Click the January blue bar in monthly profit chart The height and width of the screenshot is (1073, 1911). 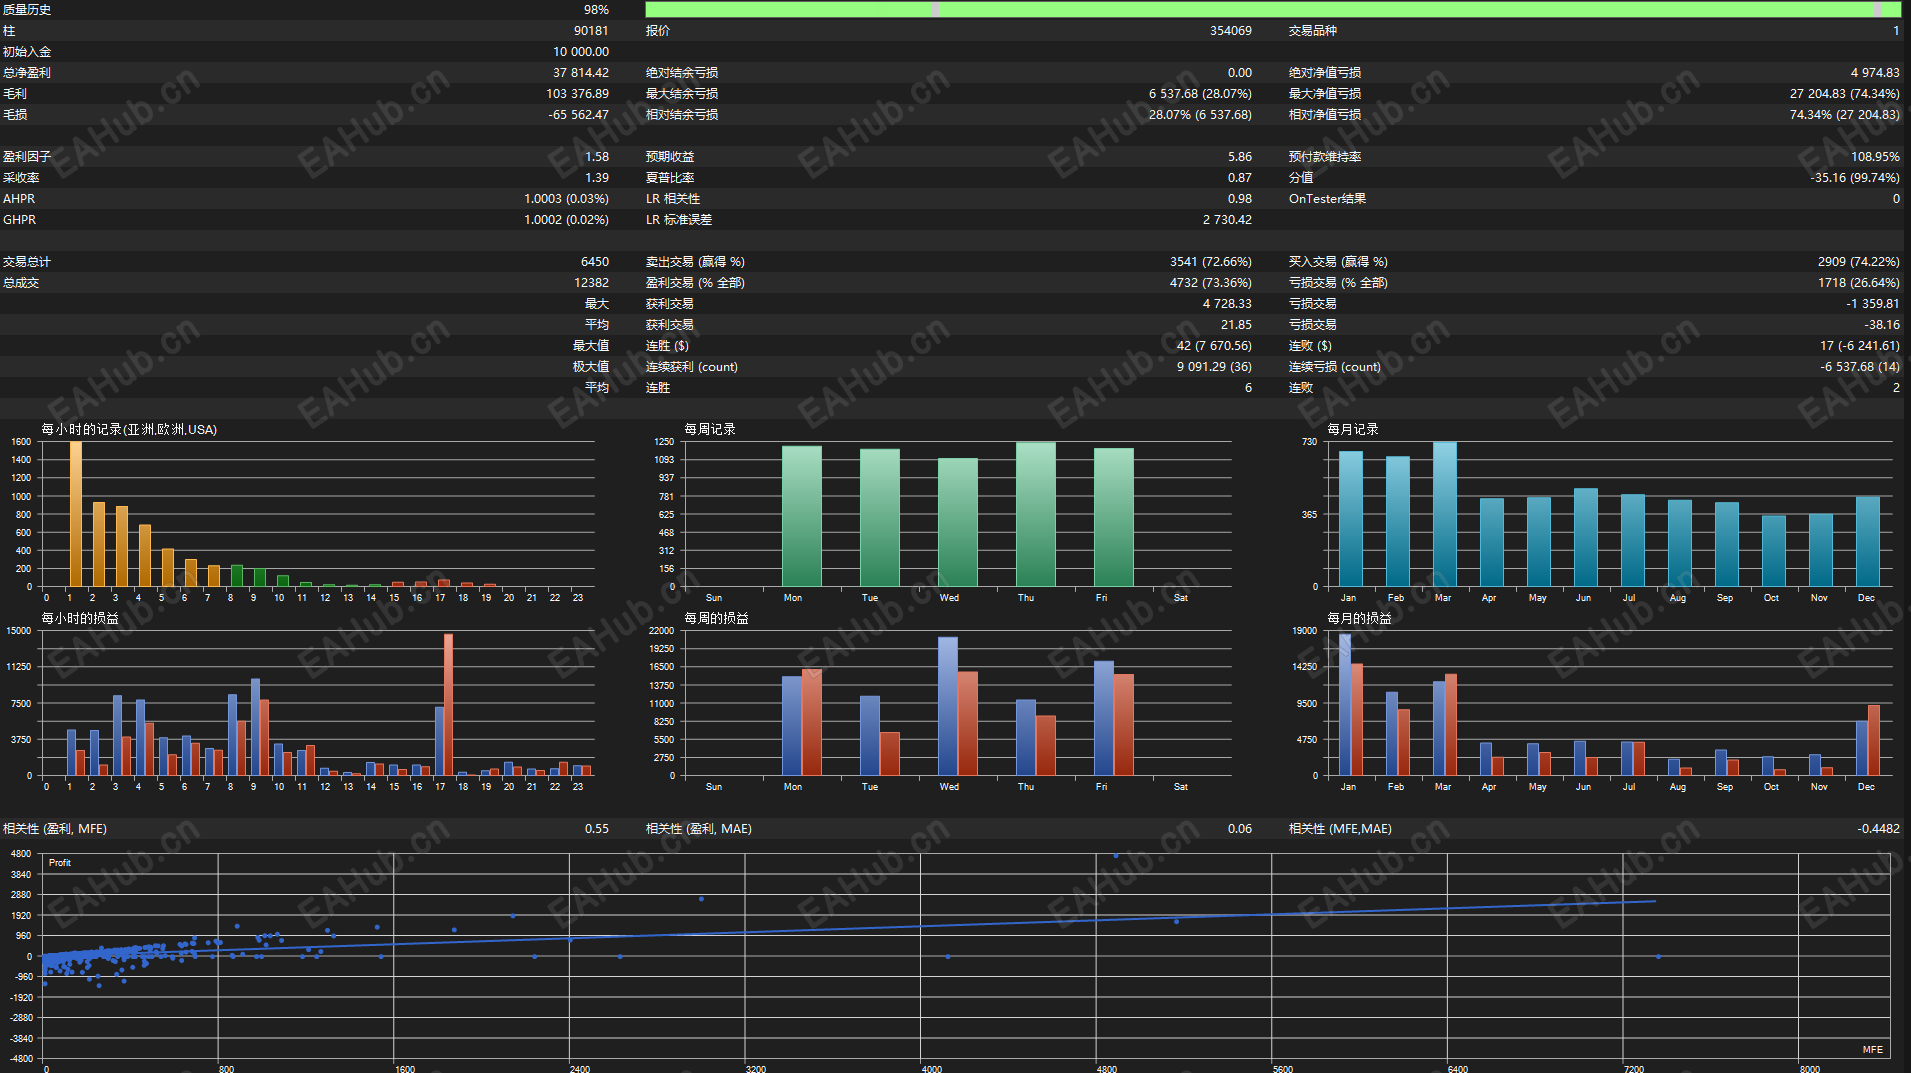click(x=1345, y=705)
